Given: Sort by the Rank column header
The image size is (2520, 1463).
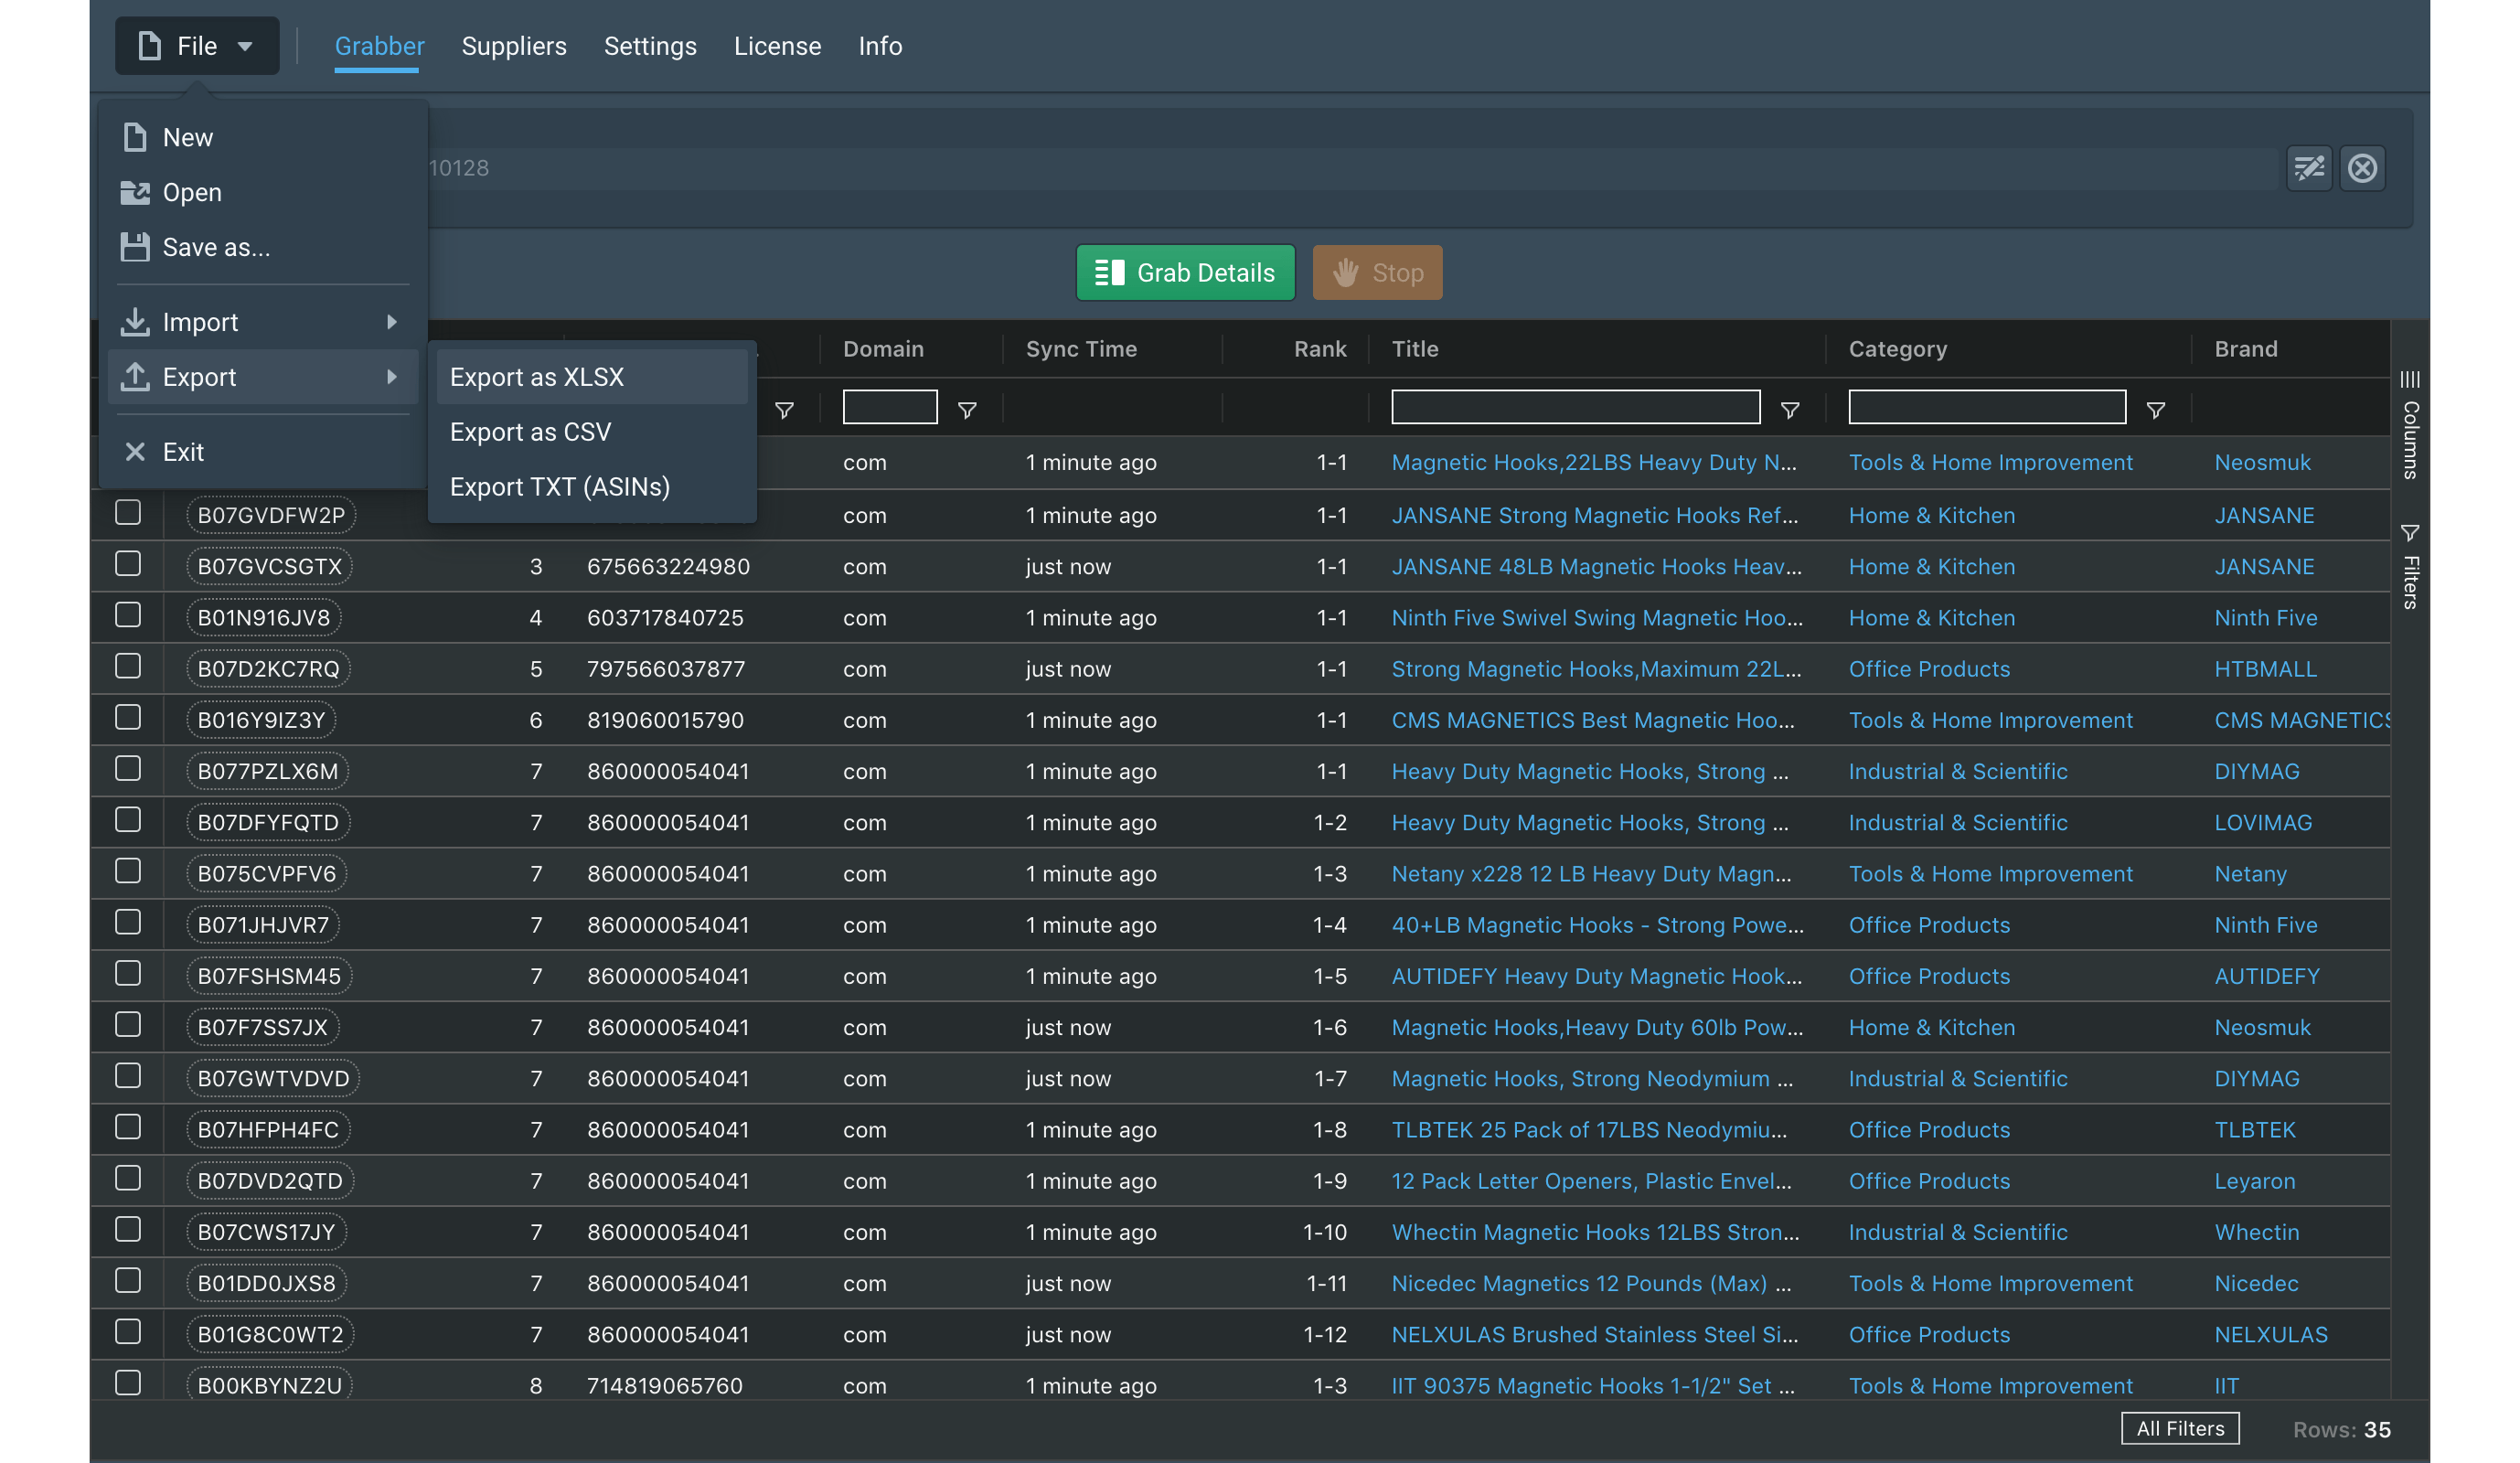Looking at the screenshot, I should tap(1320, 349).
